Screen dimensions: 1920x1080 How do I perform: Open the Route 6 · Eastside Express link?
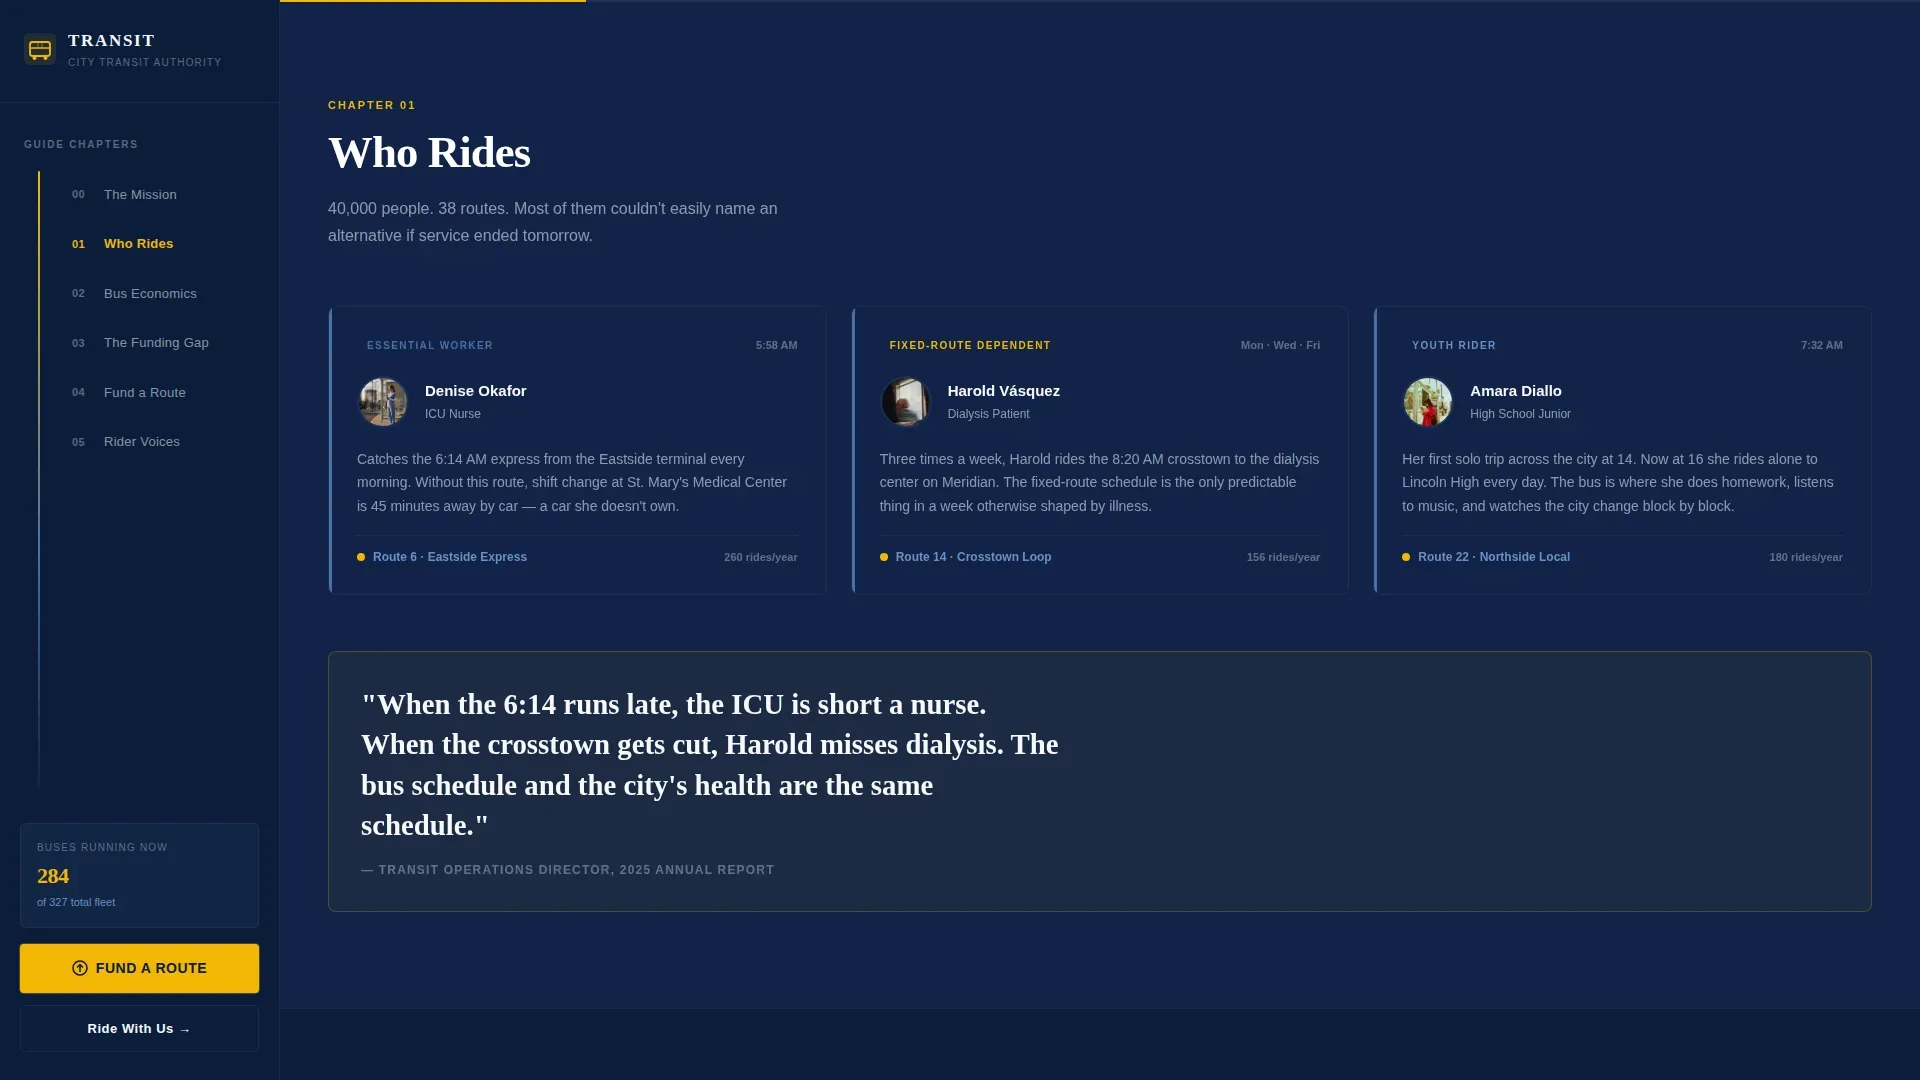point(450,557)
